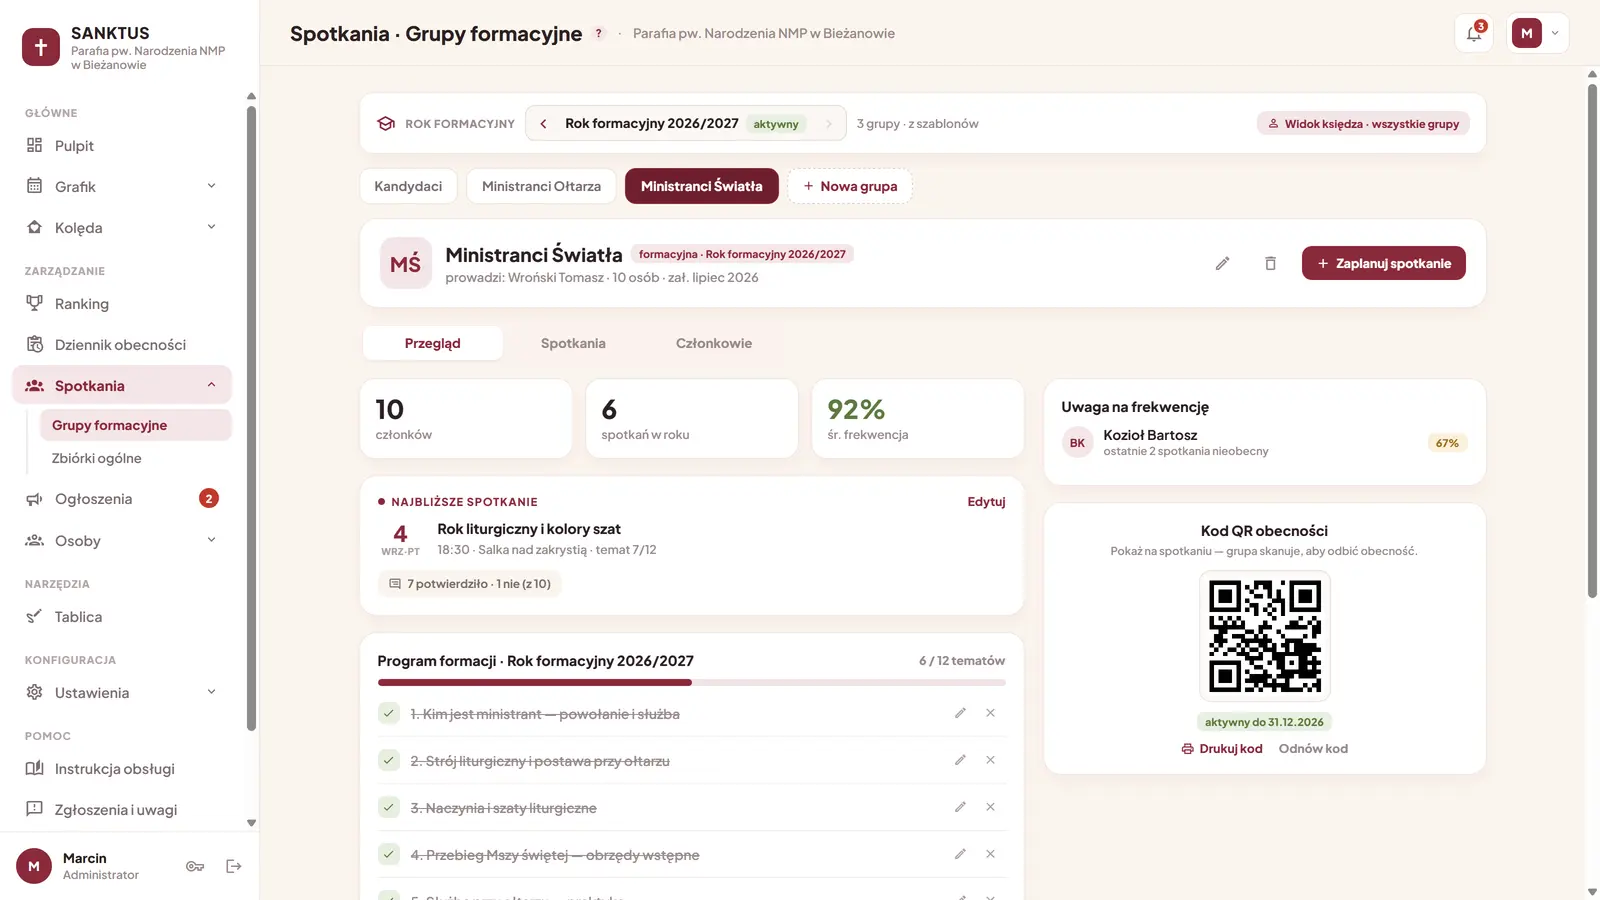Screen dimensions: 1600x900
Task: Edit topic 3 Naczynia i szaty liturgiczne
Action: pyautogui.click(x=960, y=807)
